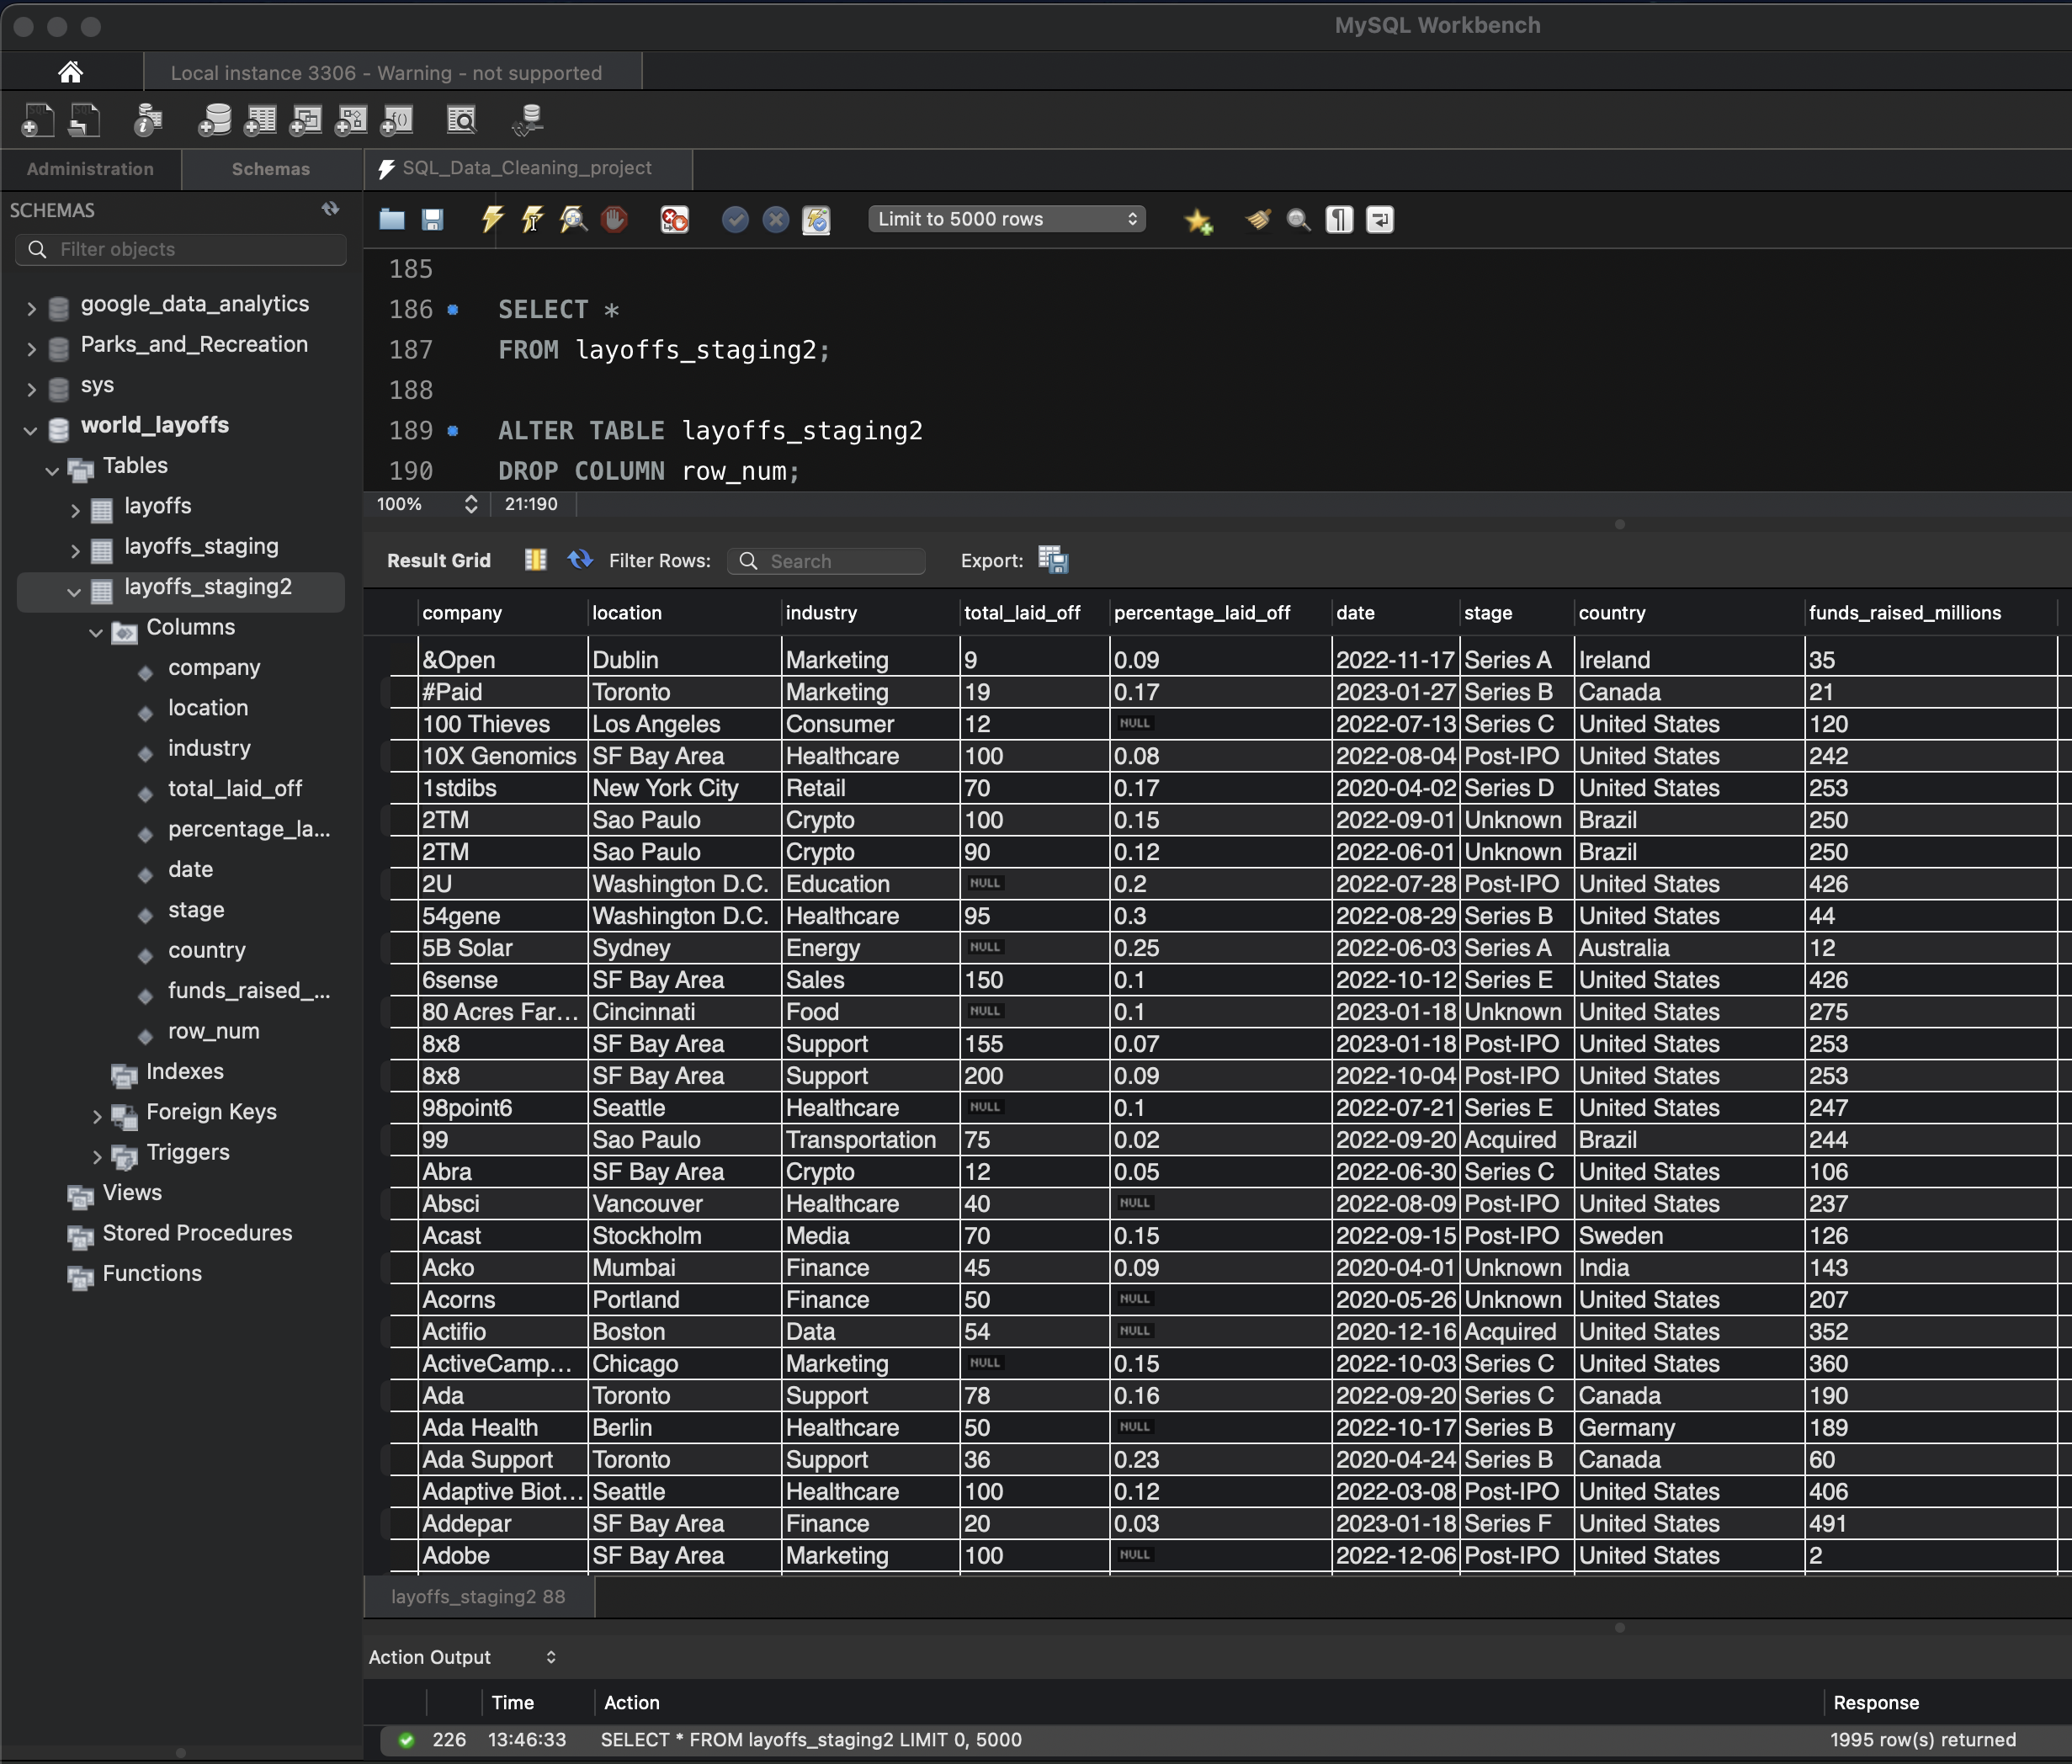Click the explain query magnifier icon

point(573,220)
